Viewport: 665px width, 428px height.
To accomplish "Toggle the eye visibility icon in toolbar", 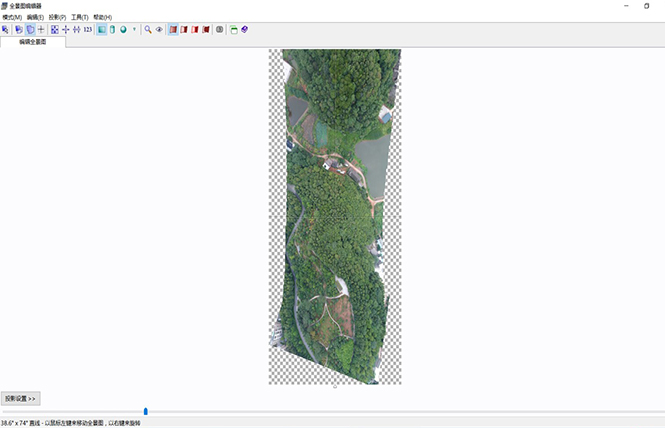I will pyautogui.click(x=159, y=30).
